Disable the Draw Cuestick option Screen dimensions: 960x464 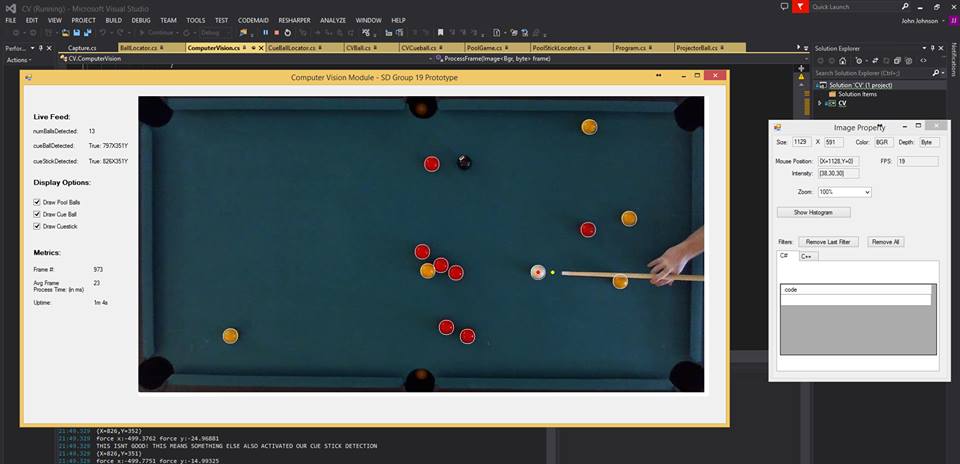pyautogui.click(x=37, y=226)
